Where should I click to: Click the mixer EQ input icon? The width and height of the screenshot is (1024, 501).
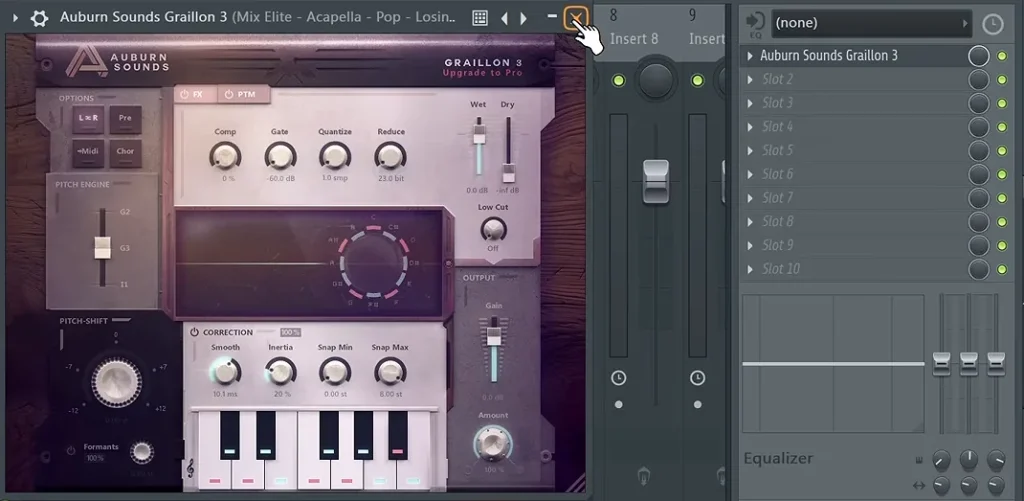[x=756, y=24]
